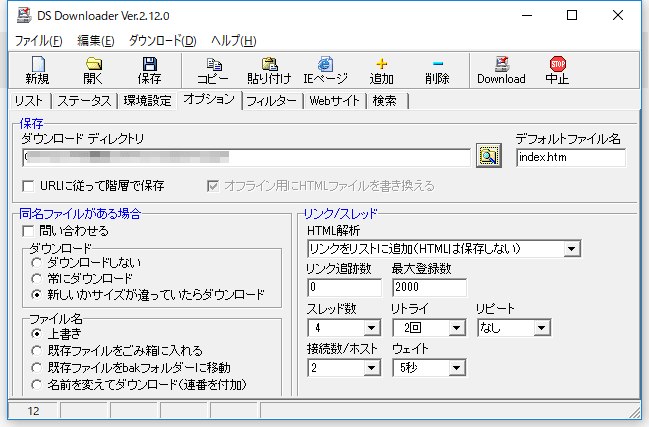Switch to the 環境設定 tab
The width and height of the screenshot is (649, 427).
(x=147, y=101)
